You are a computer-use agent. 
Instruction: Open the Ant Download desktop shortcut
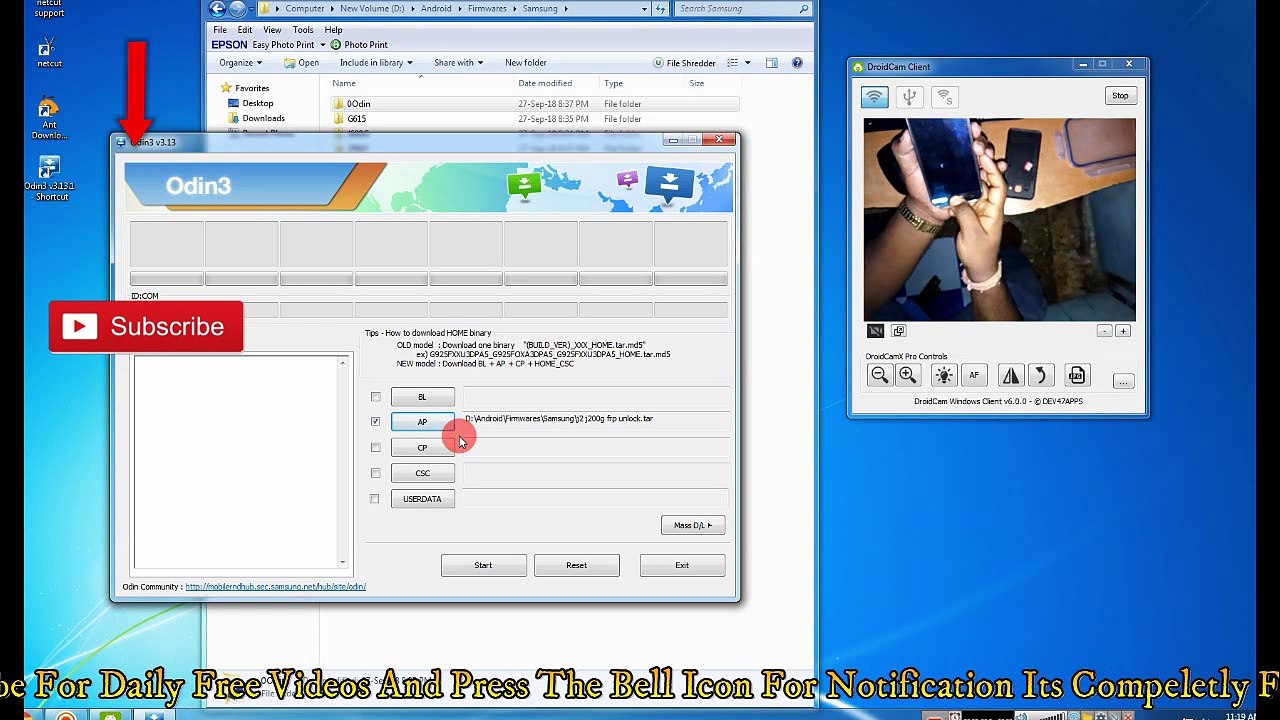click(49, 118)
